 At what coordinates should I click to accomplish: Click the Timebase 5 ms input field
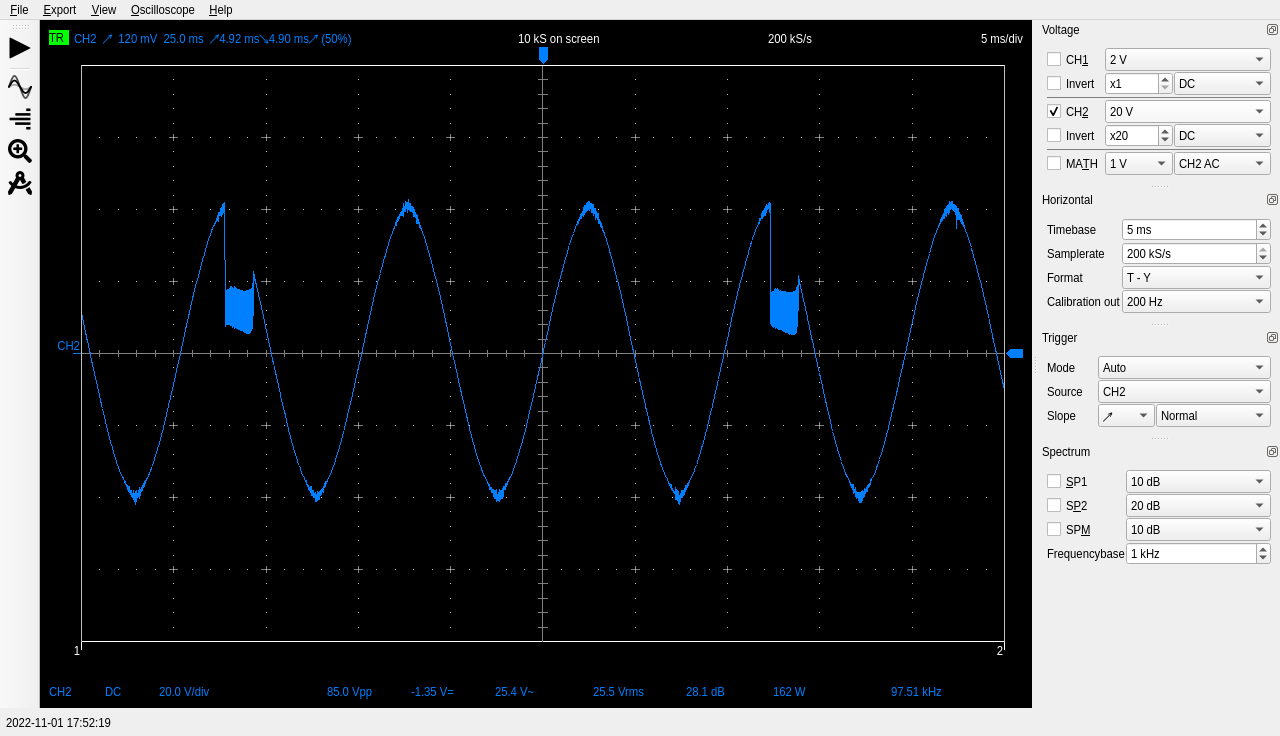pyautogui.click(x=1189, y=230)
